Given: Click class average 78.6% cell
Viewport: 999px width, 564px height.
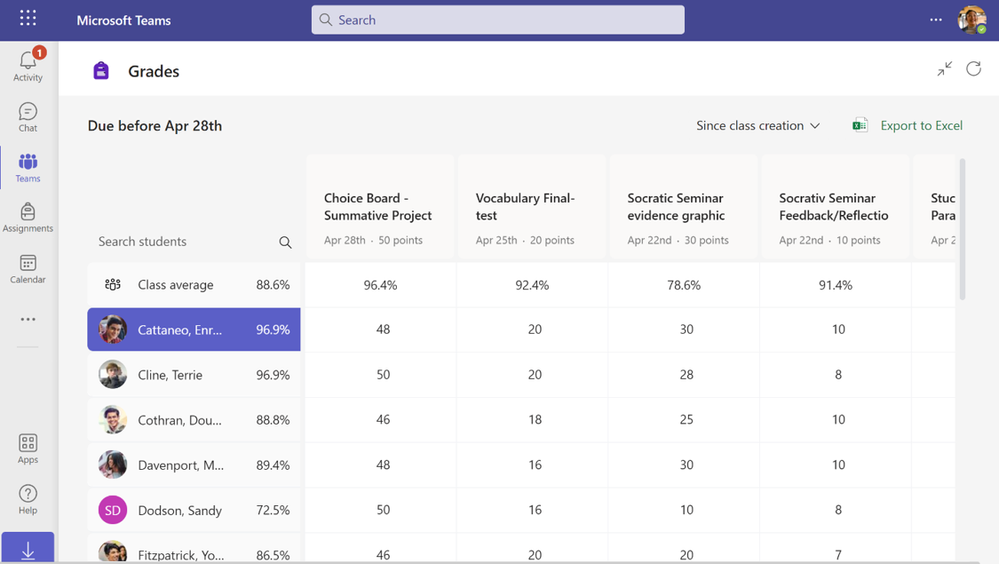Looking at the screenshot, I should 684,285.
